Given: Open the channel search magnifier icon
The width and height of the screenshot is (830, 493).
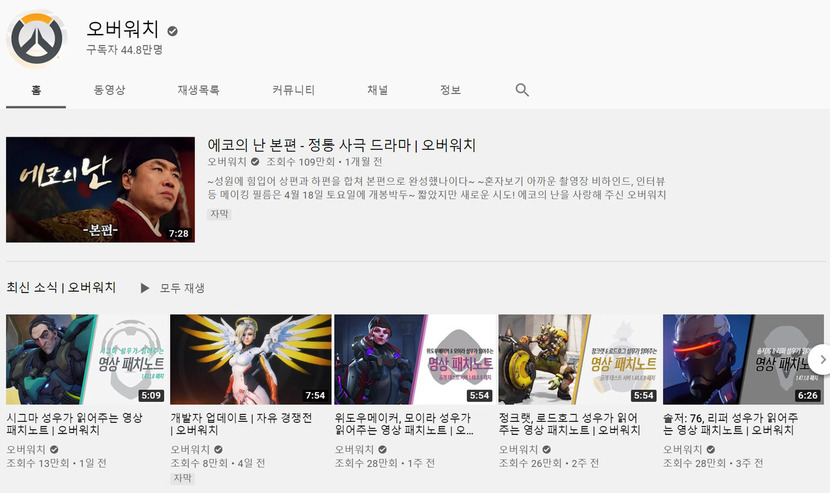Looking at the screenshot, I should point(522,90).
